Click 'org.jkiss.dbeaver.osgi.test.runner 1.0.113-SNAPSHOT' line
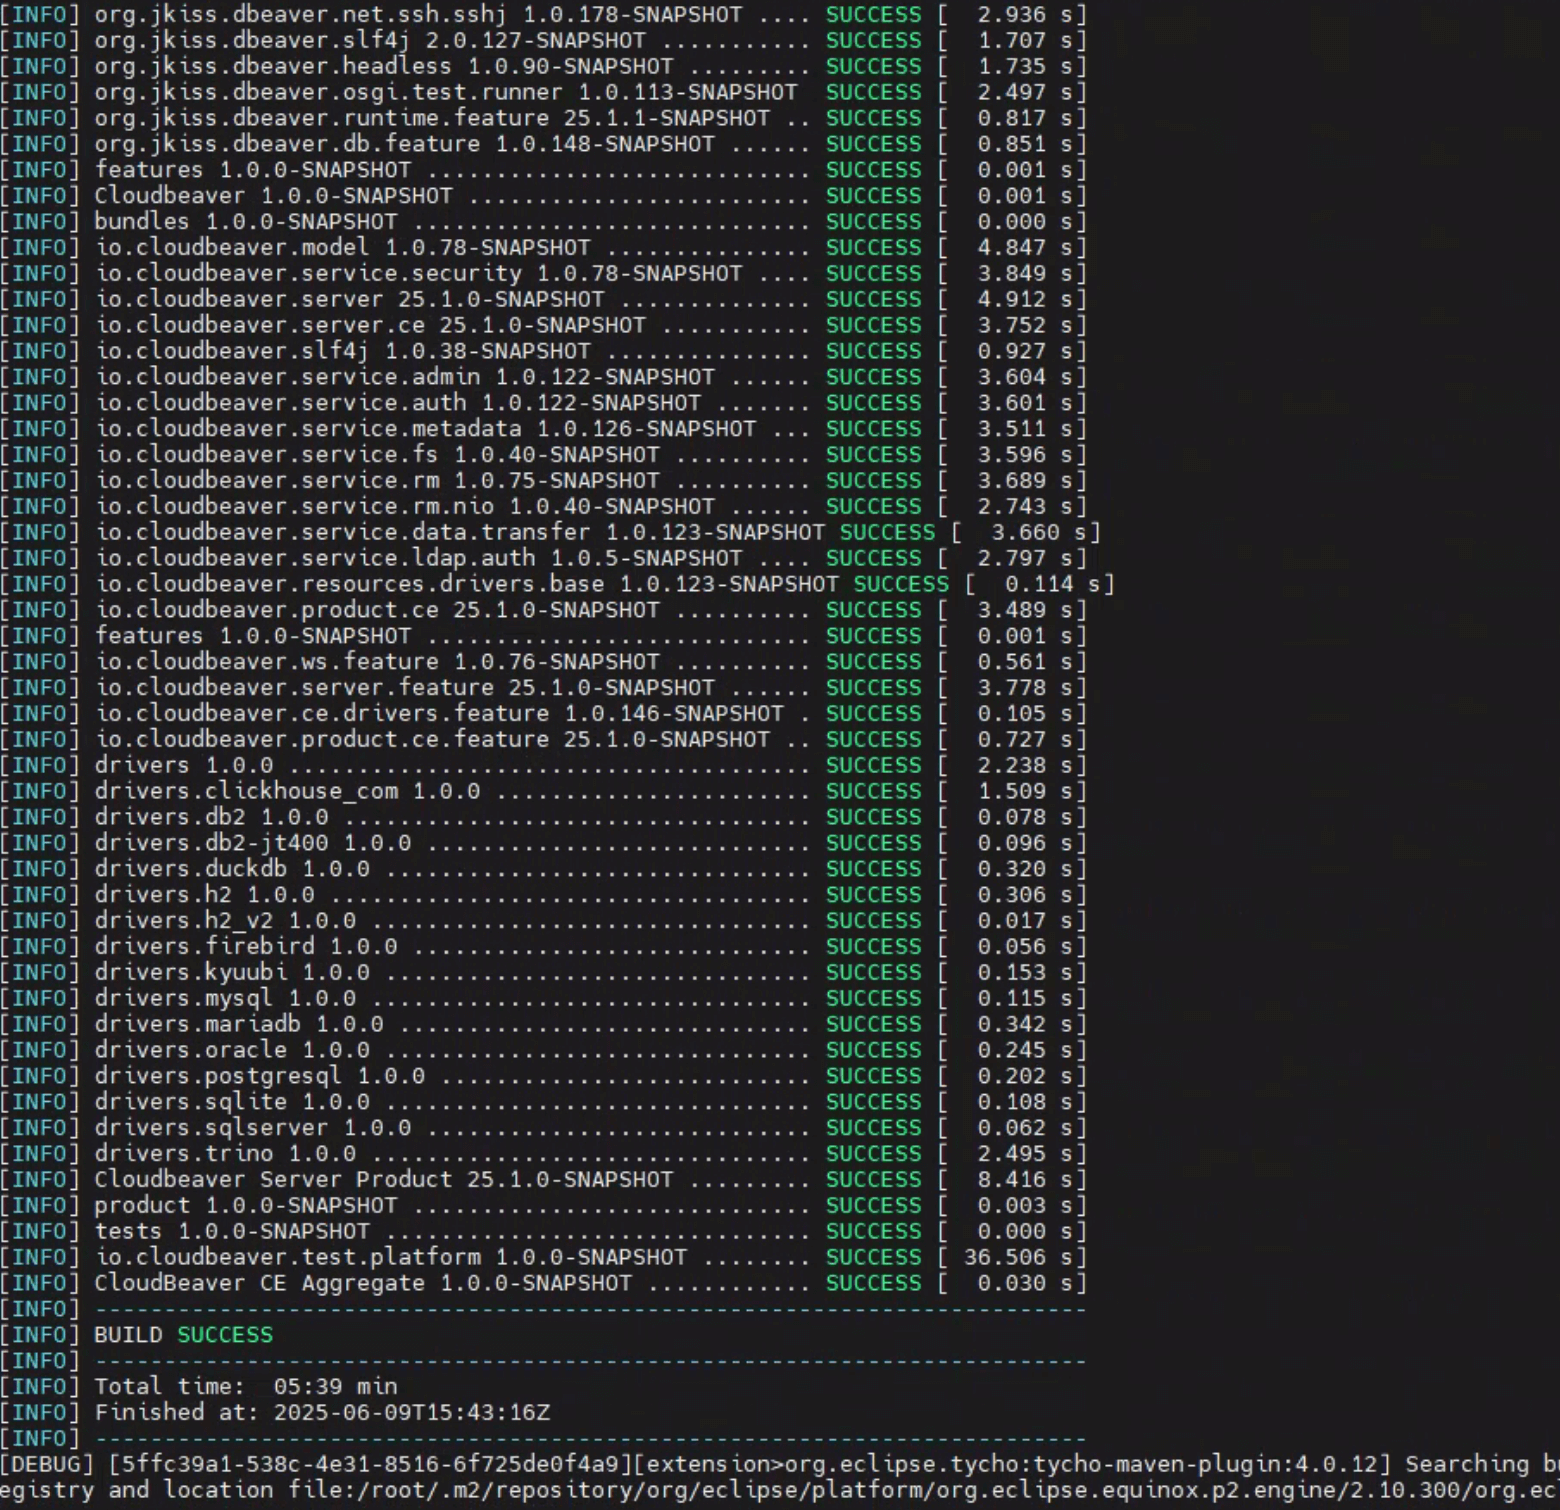The width and height of the screenshot is (1560, 1510). coord(543,92)
